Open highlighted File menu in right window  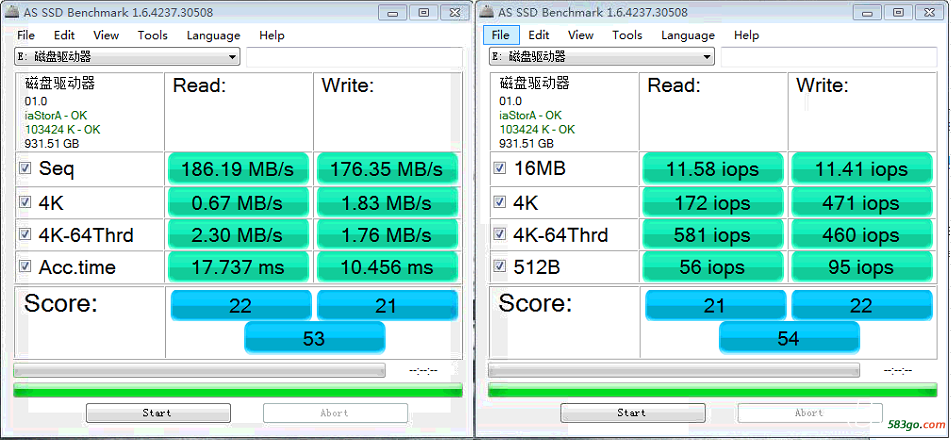coord(501,35)
